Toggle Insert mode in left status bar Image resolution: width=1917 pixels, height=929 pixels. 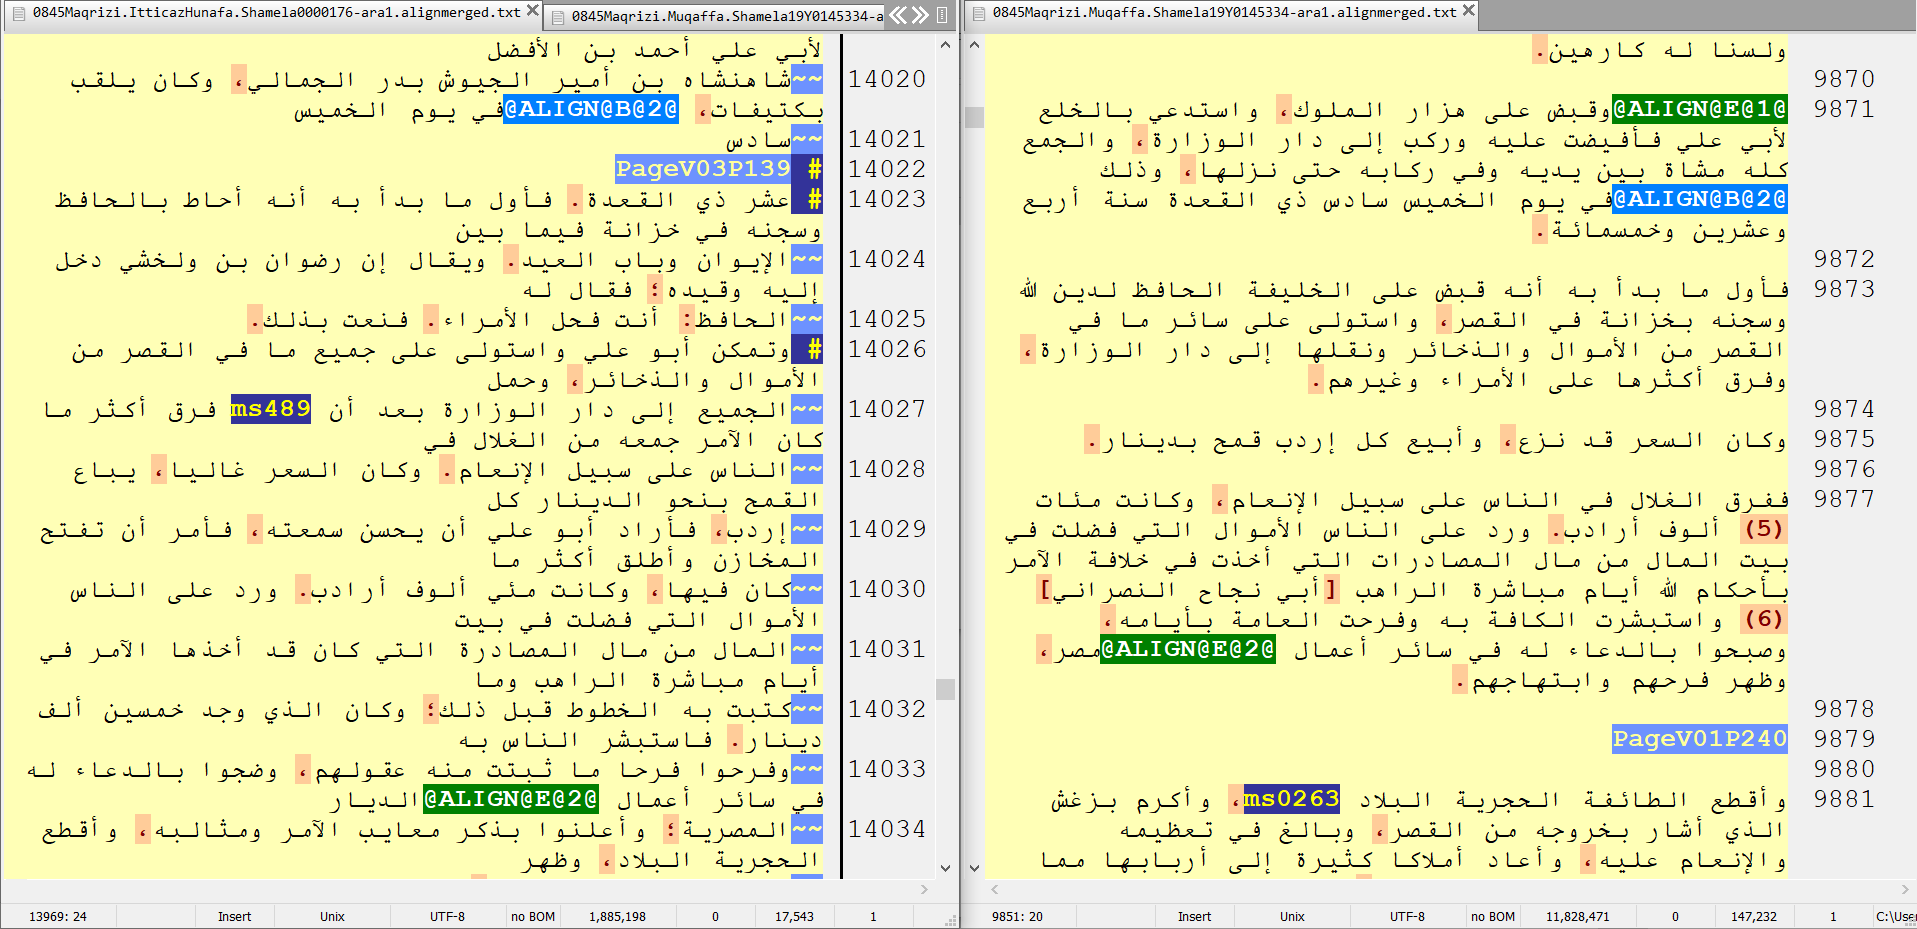(x=235, y=916)
